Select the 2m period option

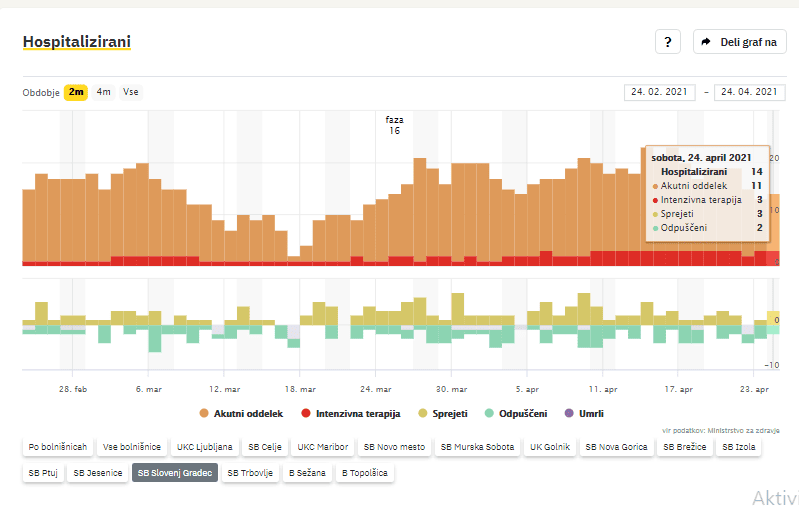click(76, 92)
